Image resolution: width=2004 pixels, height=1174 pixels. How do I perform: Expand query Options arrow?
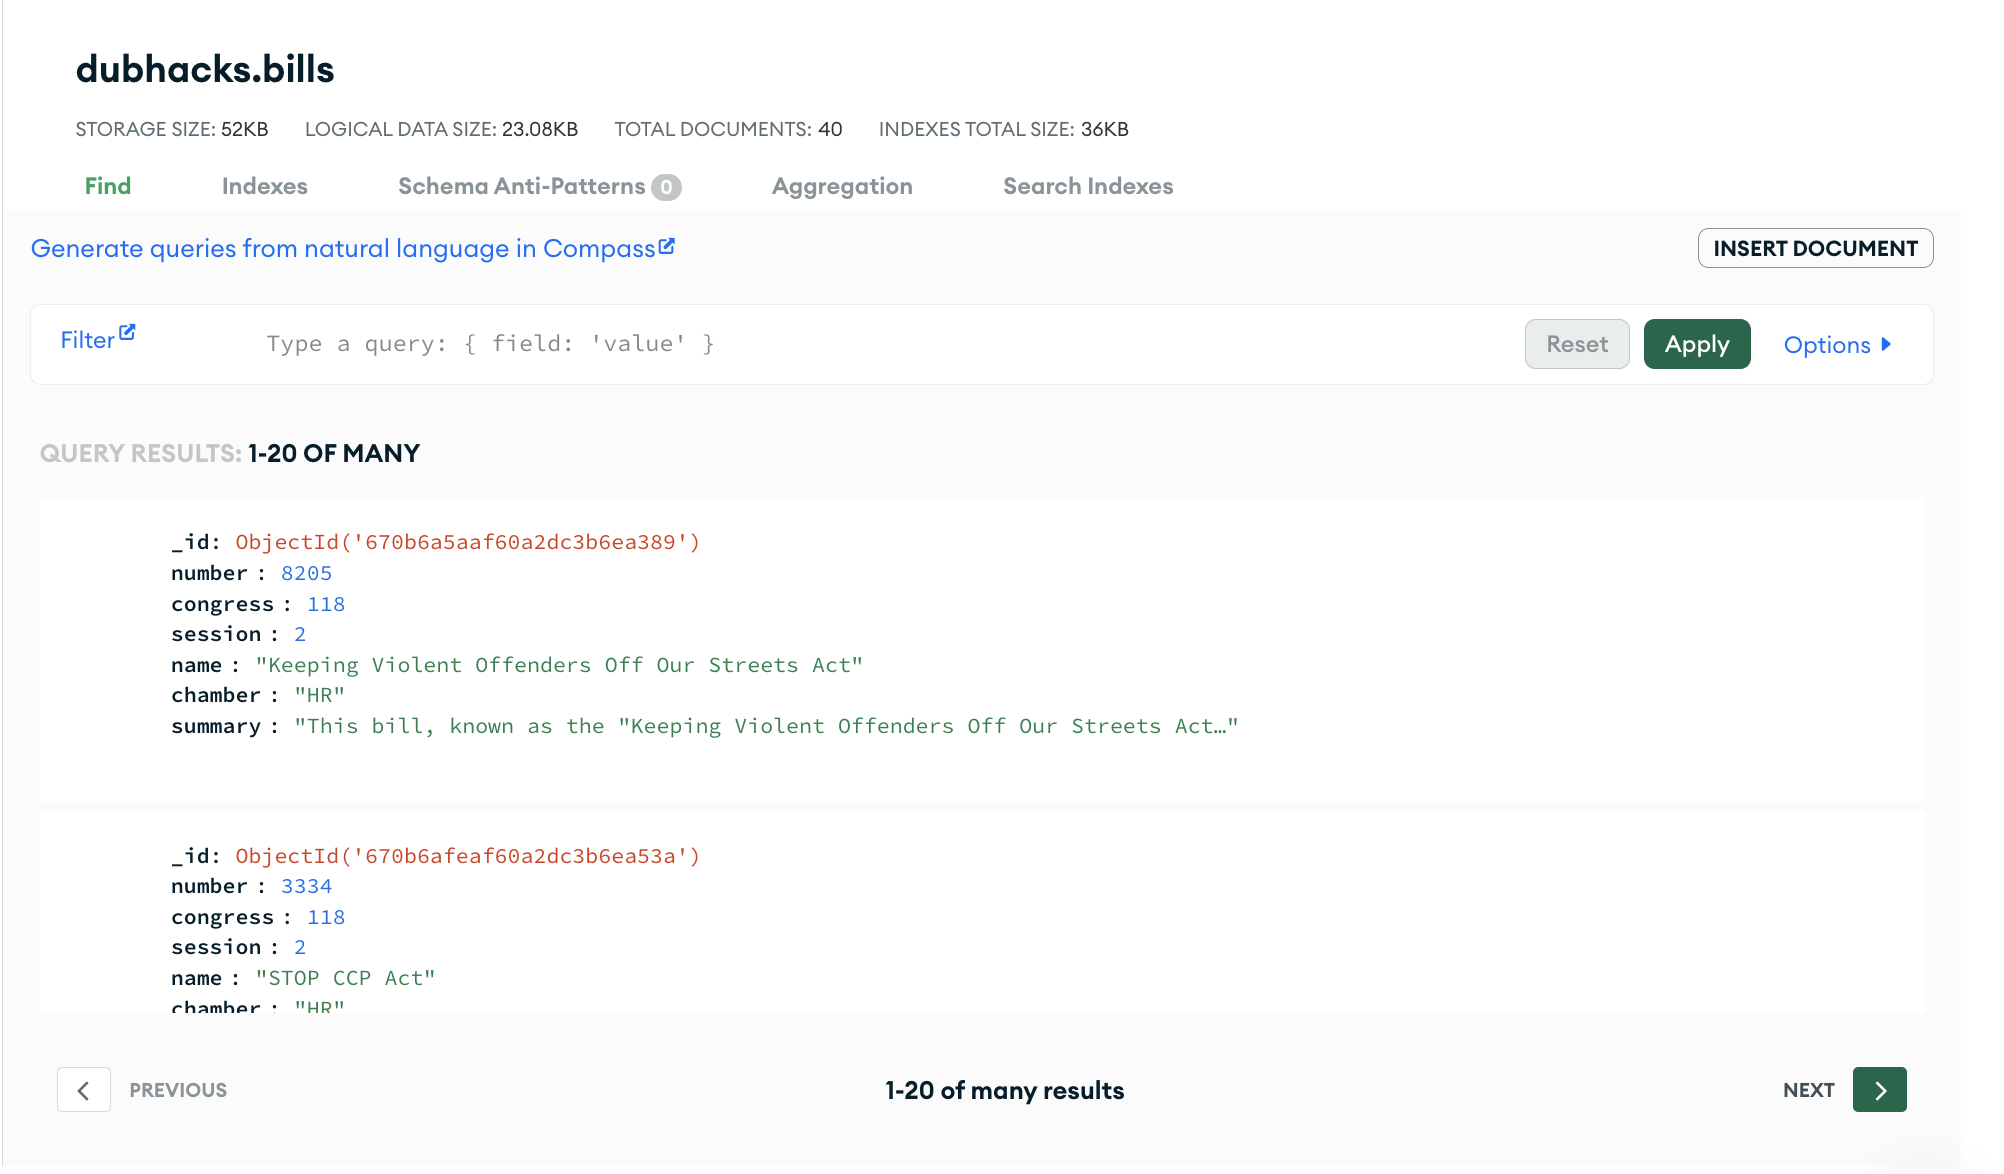[x=1886, y=344]
